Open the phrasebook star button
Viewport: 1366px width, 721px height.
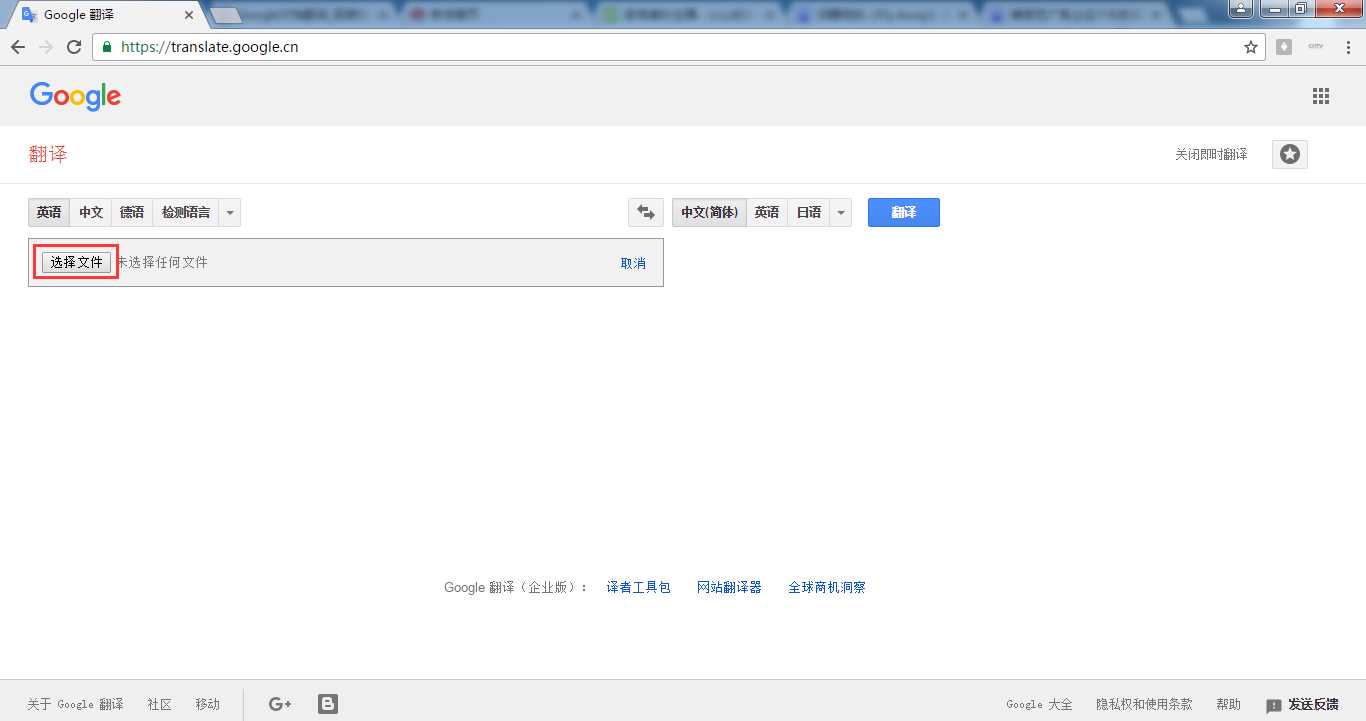pyautogui.click(x=1290, y=154)
